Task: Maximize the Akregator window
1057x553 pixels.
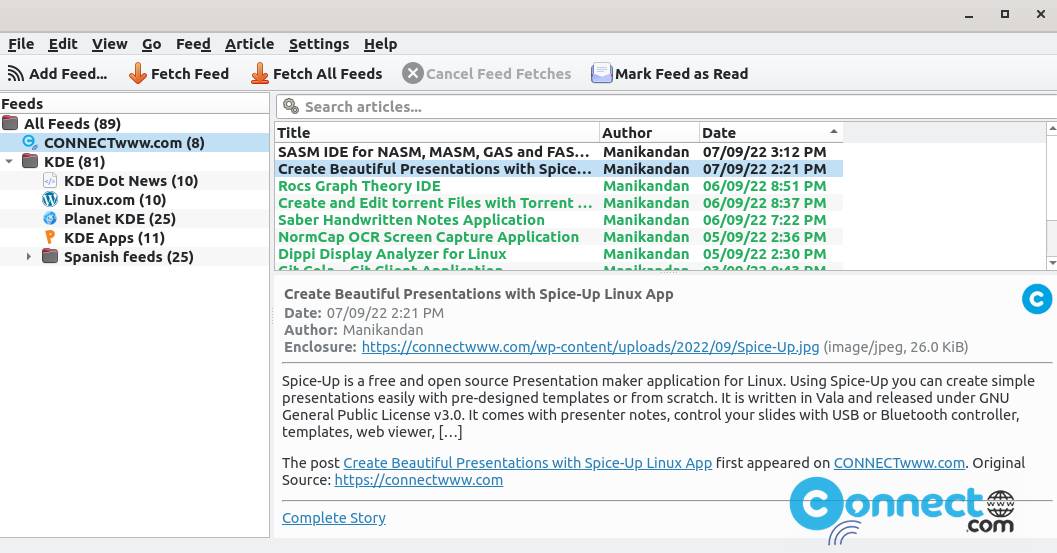Action: point(1004,13)
